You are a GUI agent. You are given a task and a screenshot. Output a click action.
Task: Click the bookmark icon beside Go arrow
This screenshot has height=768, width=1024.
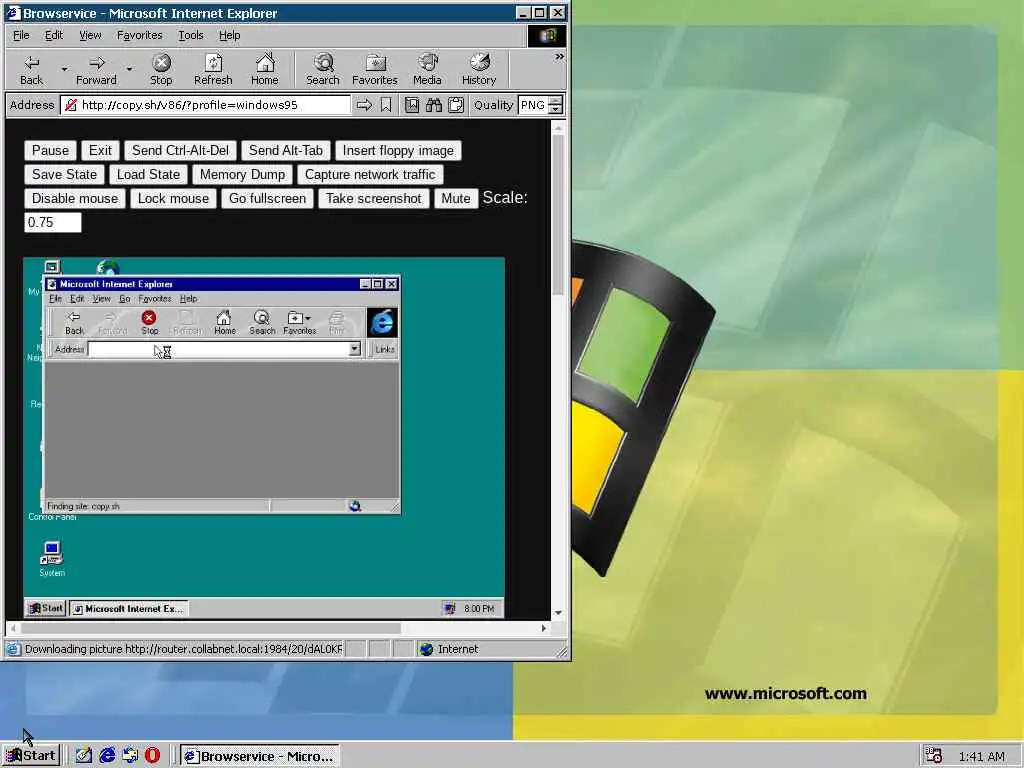(x=386, y=104)
